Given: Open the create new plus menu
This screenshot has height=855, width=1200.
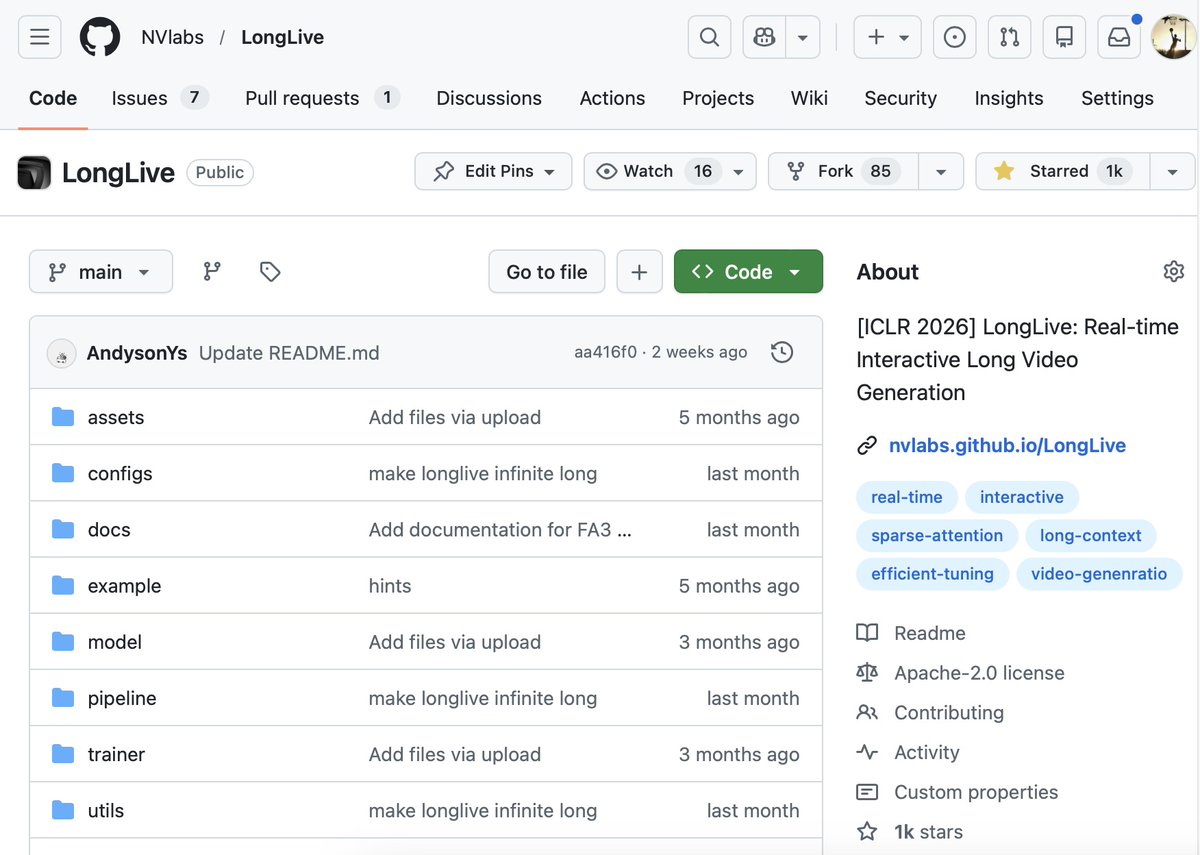Looking at the screenshot, I should pyautogui.click(x=887, y=37).
